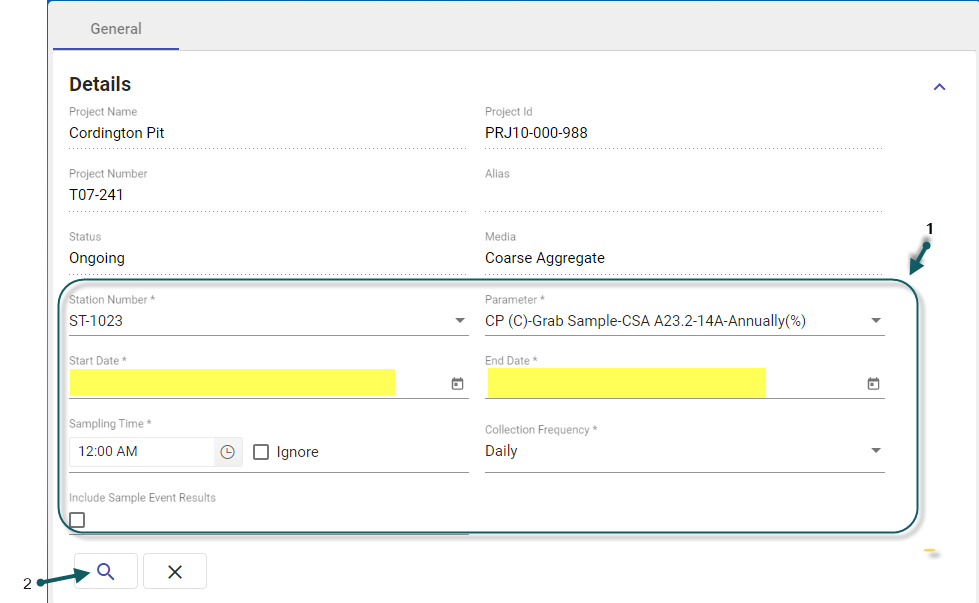Open the Parameter dropdown list
This screenshot has width=979, height=603.
876,321
